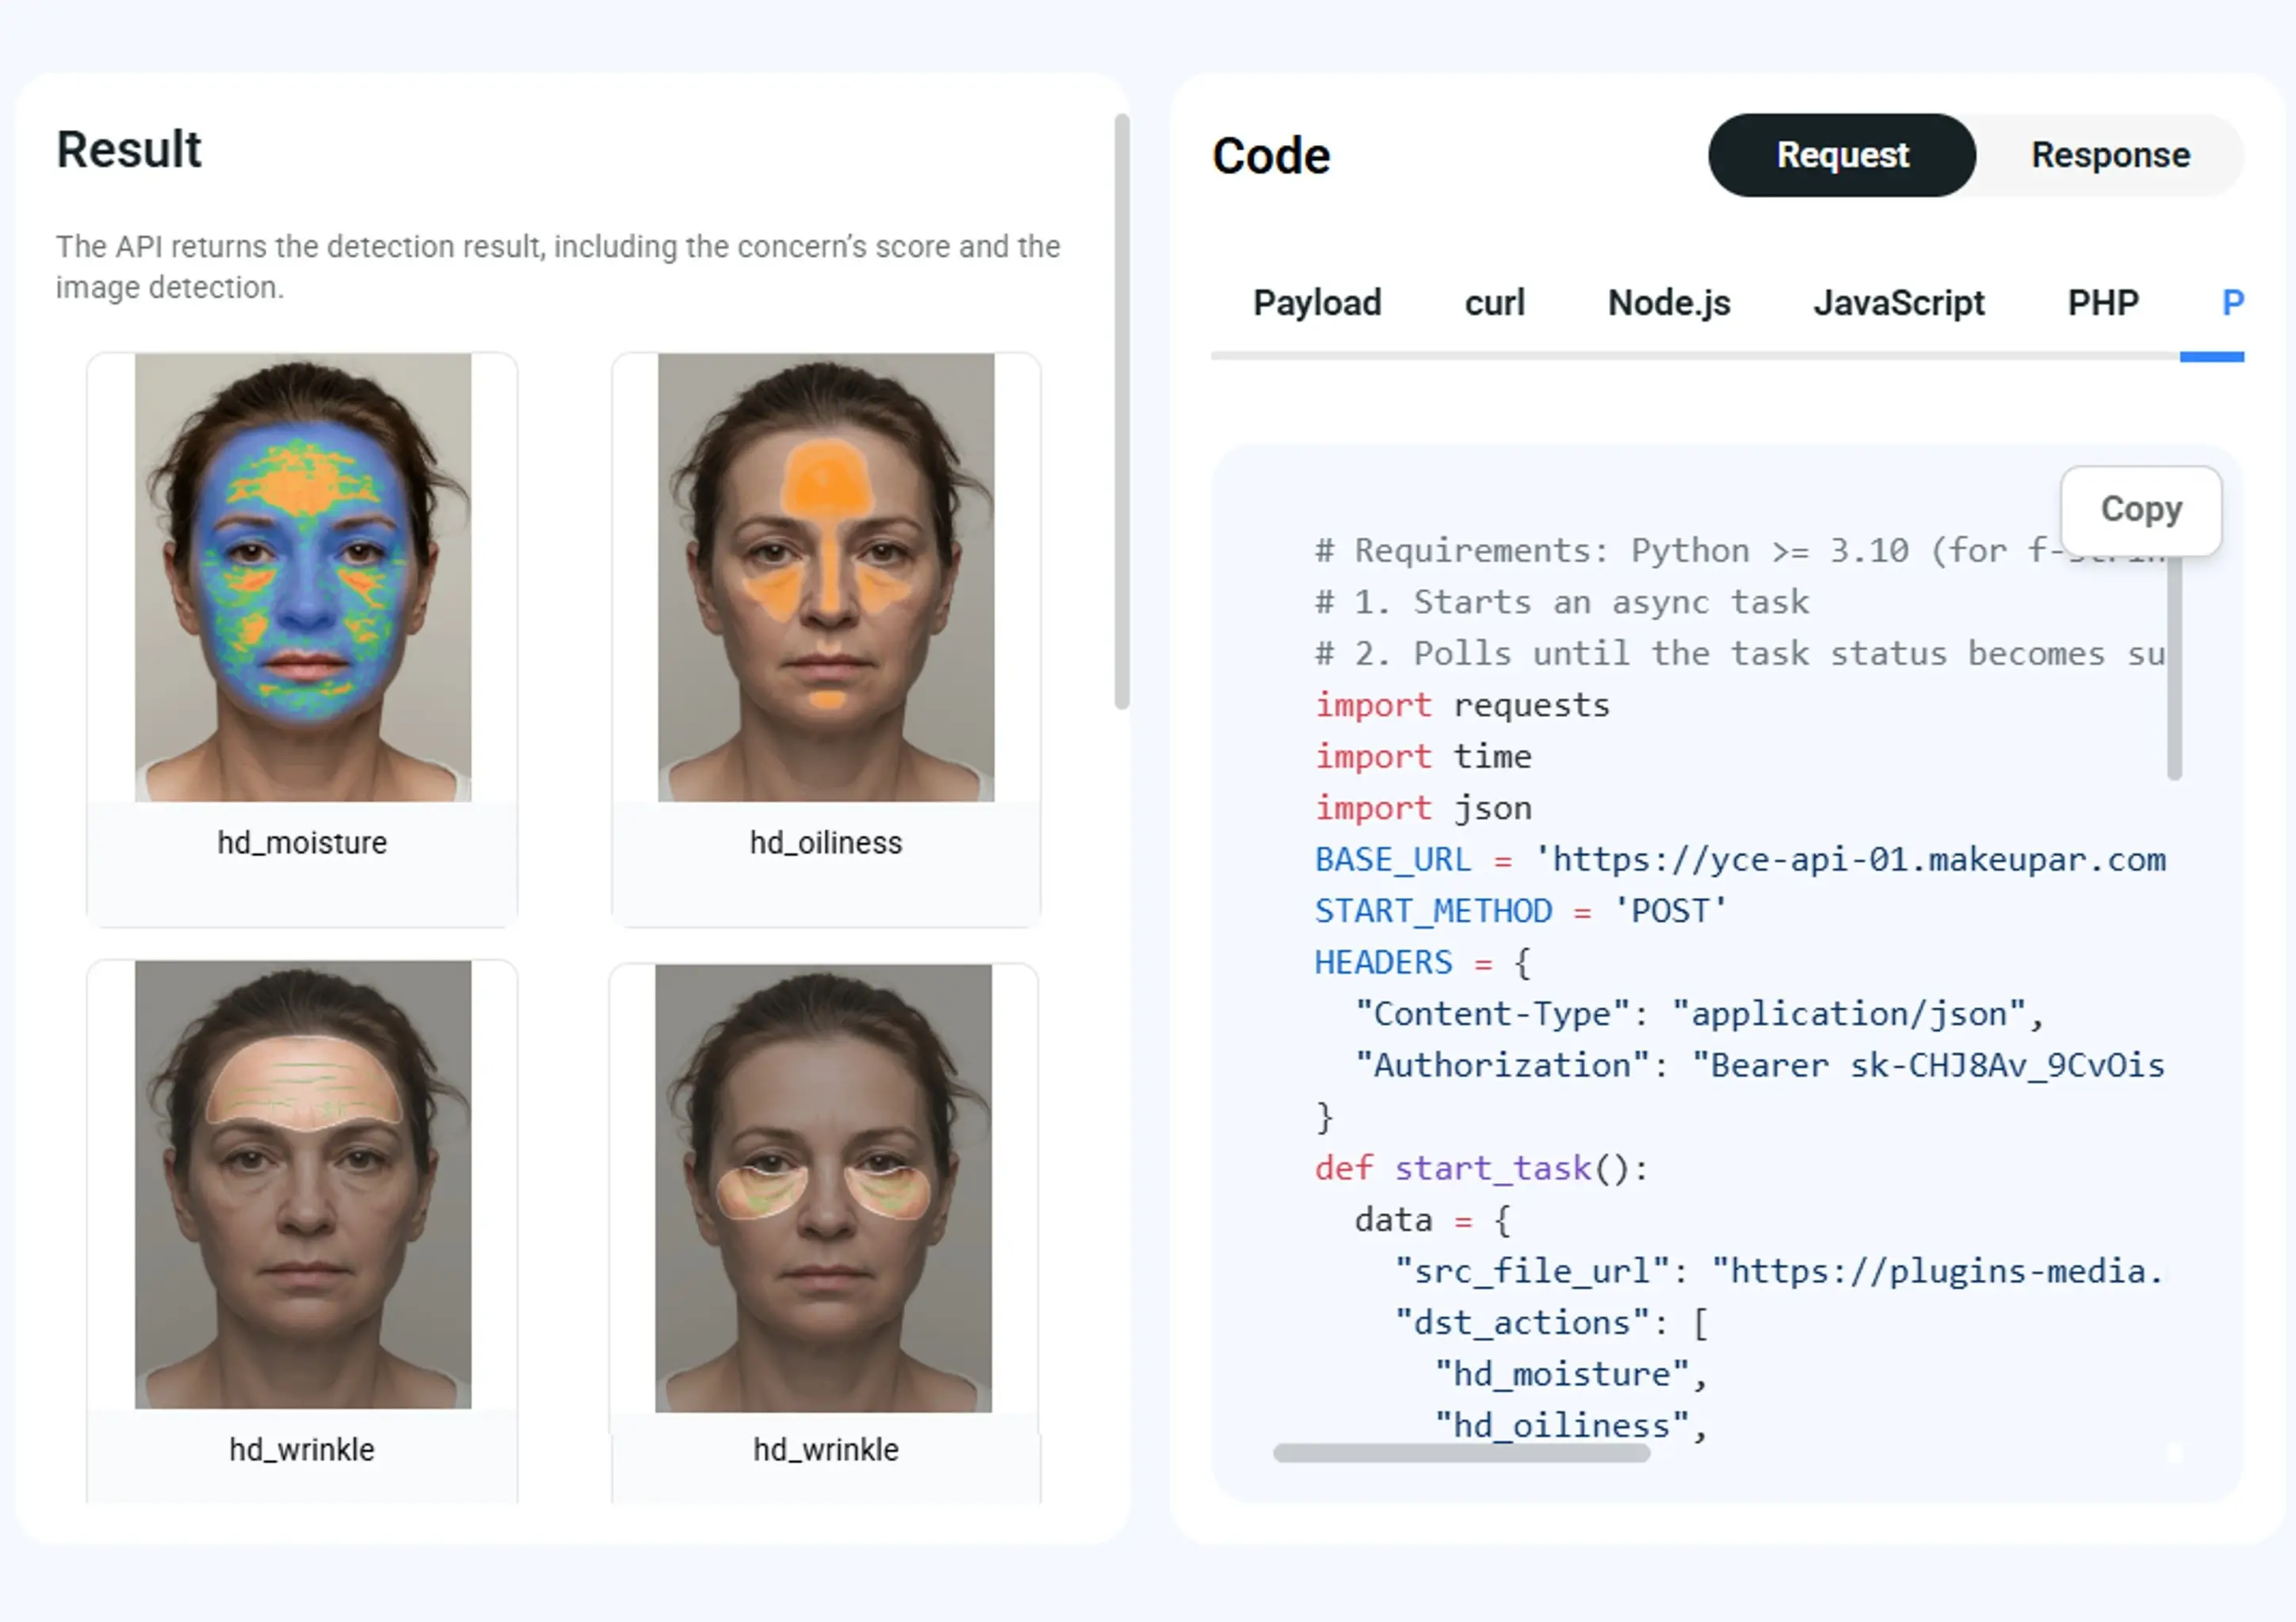Image resolution: width=2296 pixels, height=1622 pixels.
Task: Click the Result heading
Action: (x=129, y=150)
